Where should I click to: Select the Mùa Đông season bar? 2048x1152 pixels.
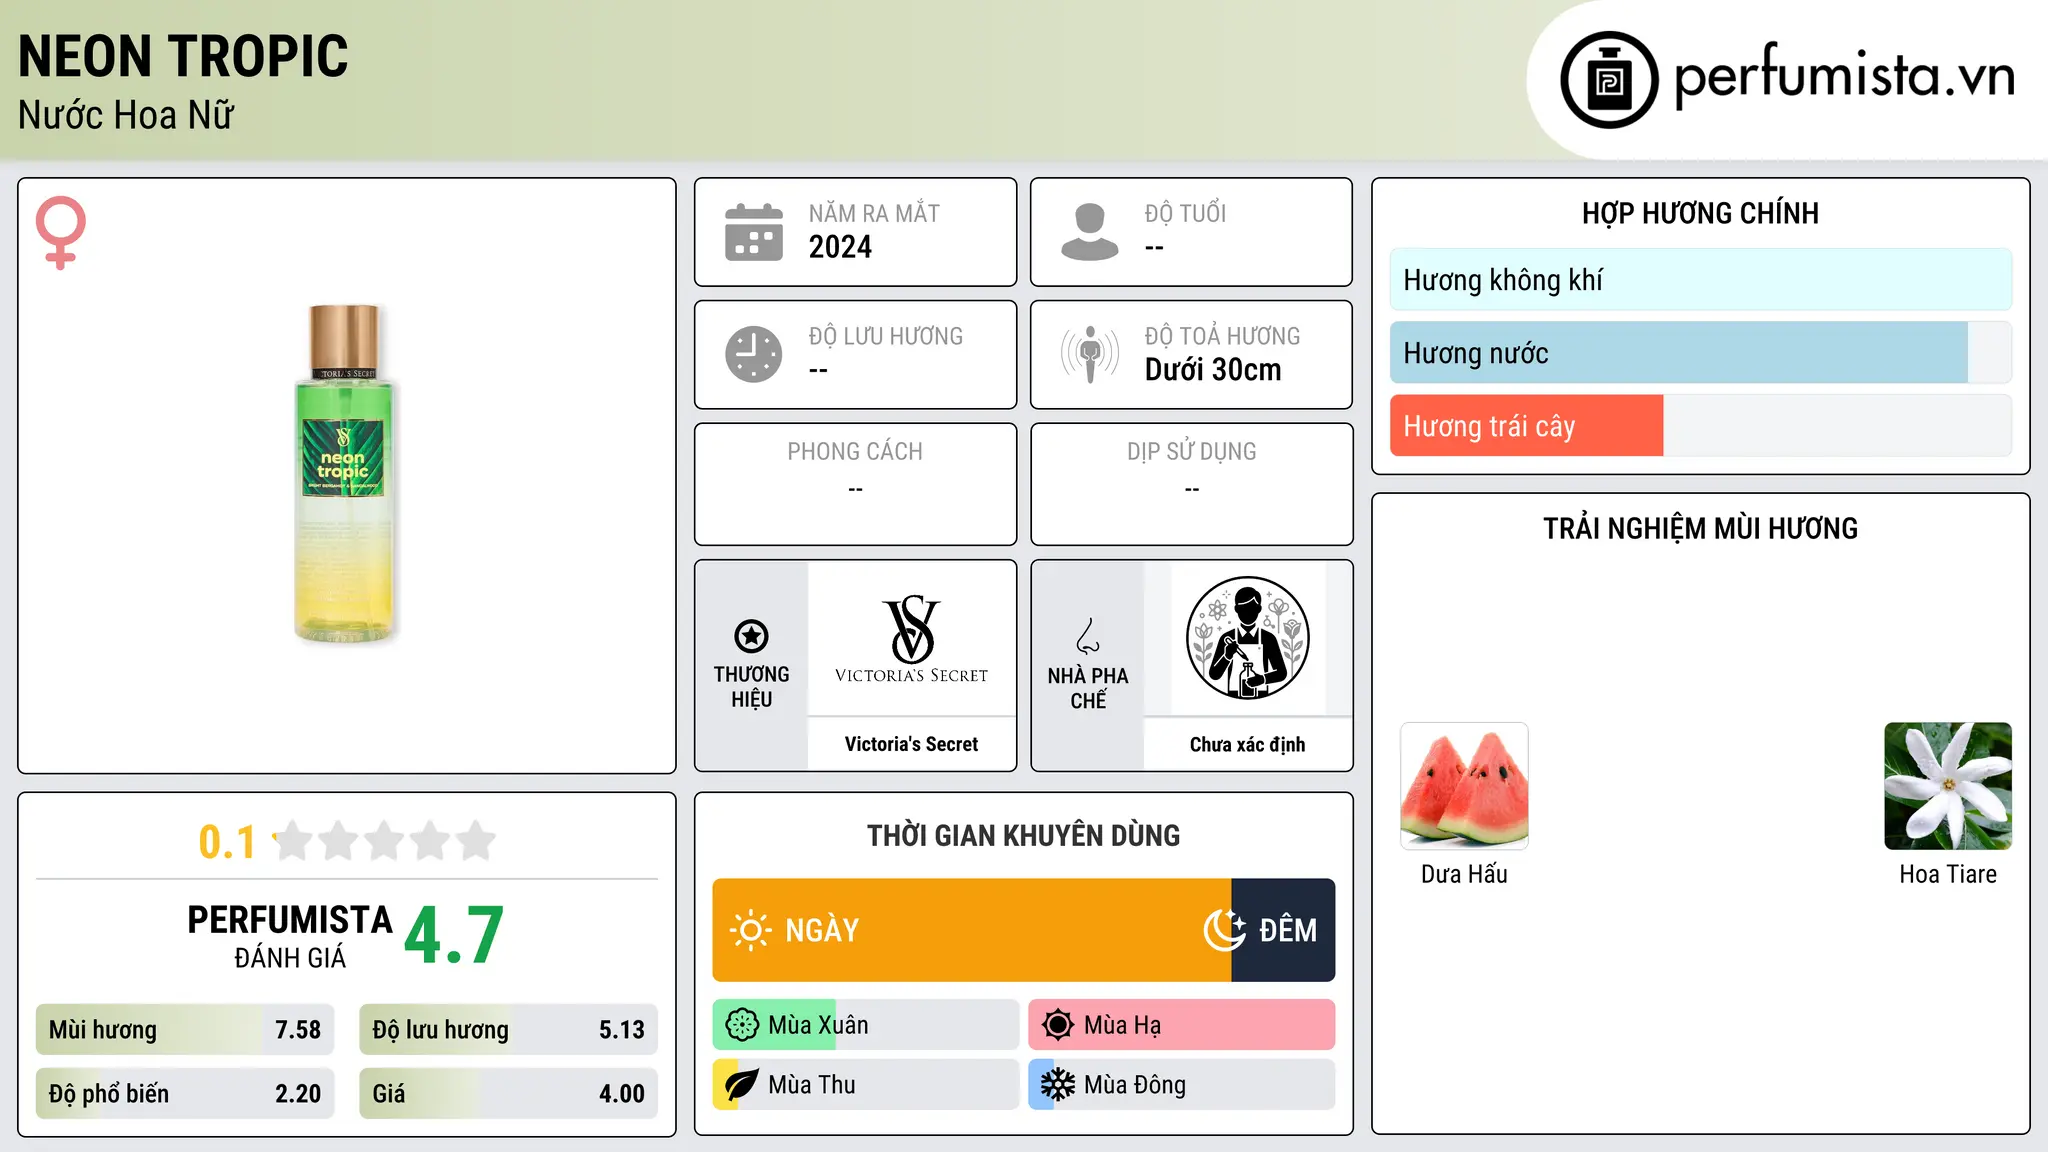1182,1085
